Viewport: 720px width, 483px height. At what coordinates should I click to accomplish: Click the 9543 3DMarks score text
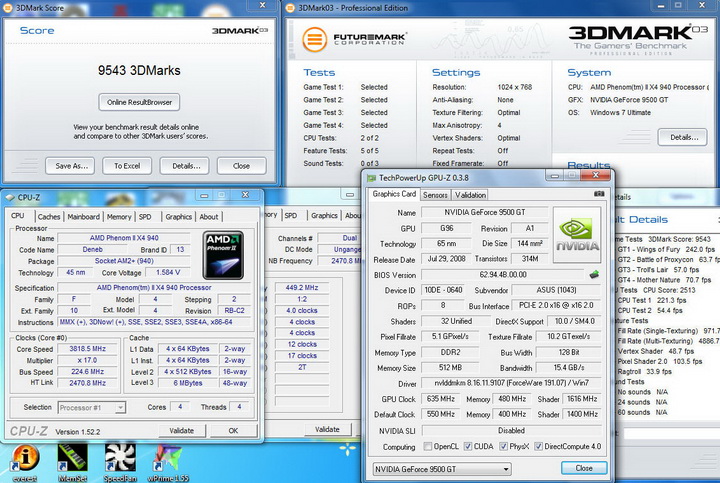(139, 70)
